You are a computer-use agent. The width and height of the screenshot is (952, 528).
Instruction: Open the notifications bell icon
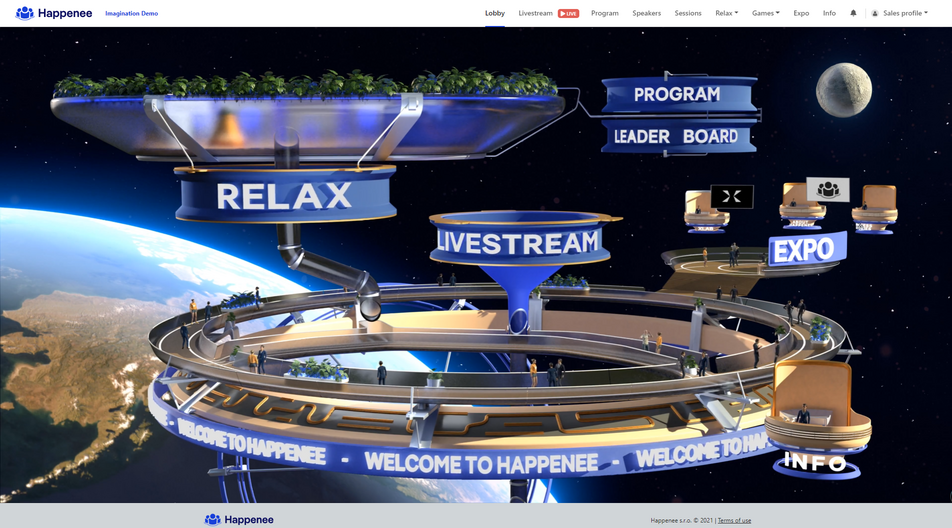coord(853,13)
